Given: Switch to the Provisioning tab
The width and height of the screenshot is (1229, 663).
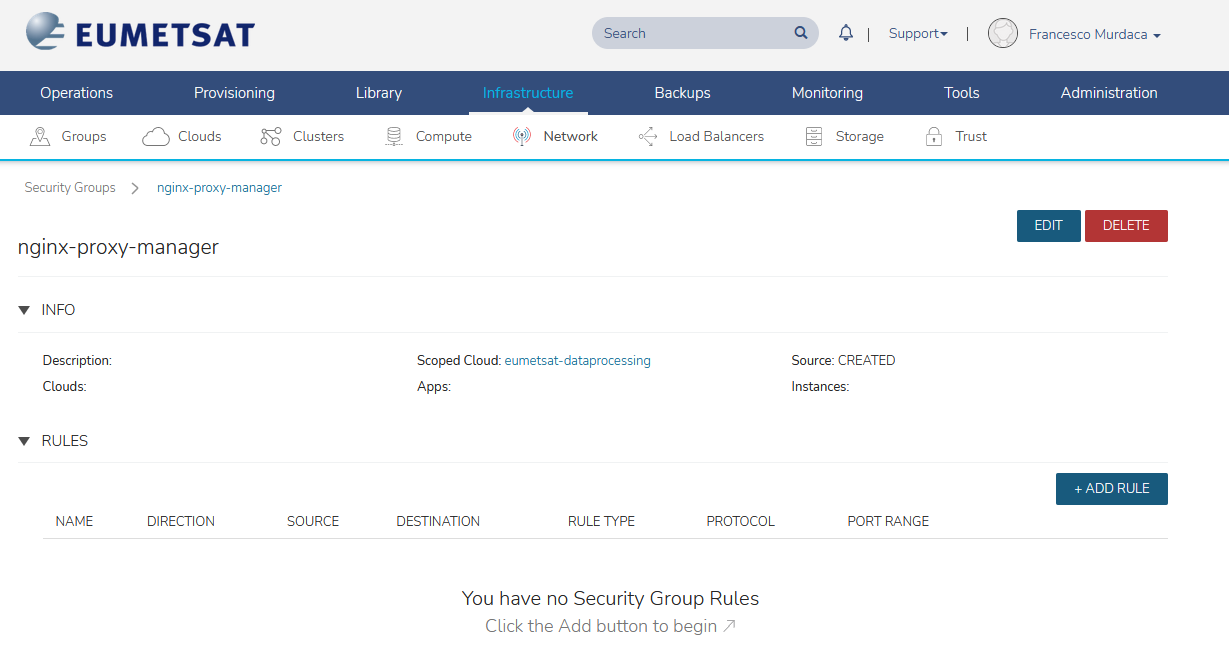Looking at the screenshot, I should tap(234, 93).
